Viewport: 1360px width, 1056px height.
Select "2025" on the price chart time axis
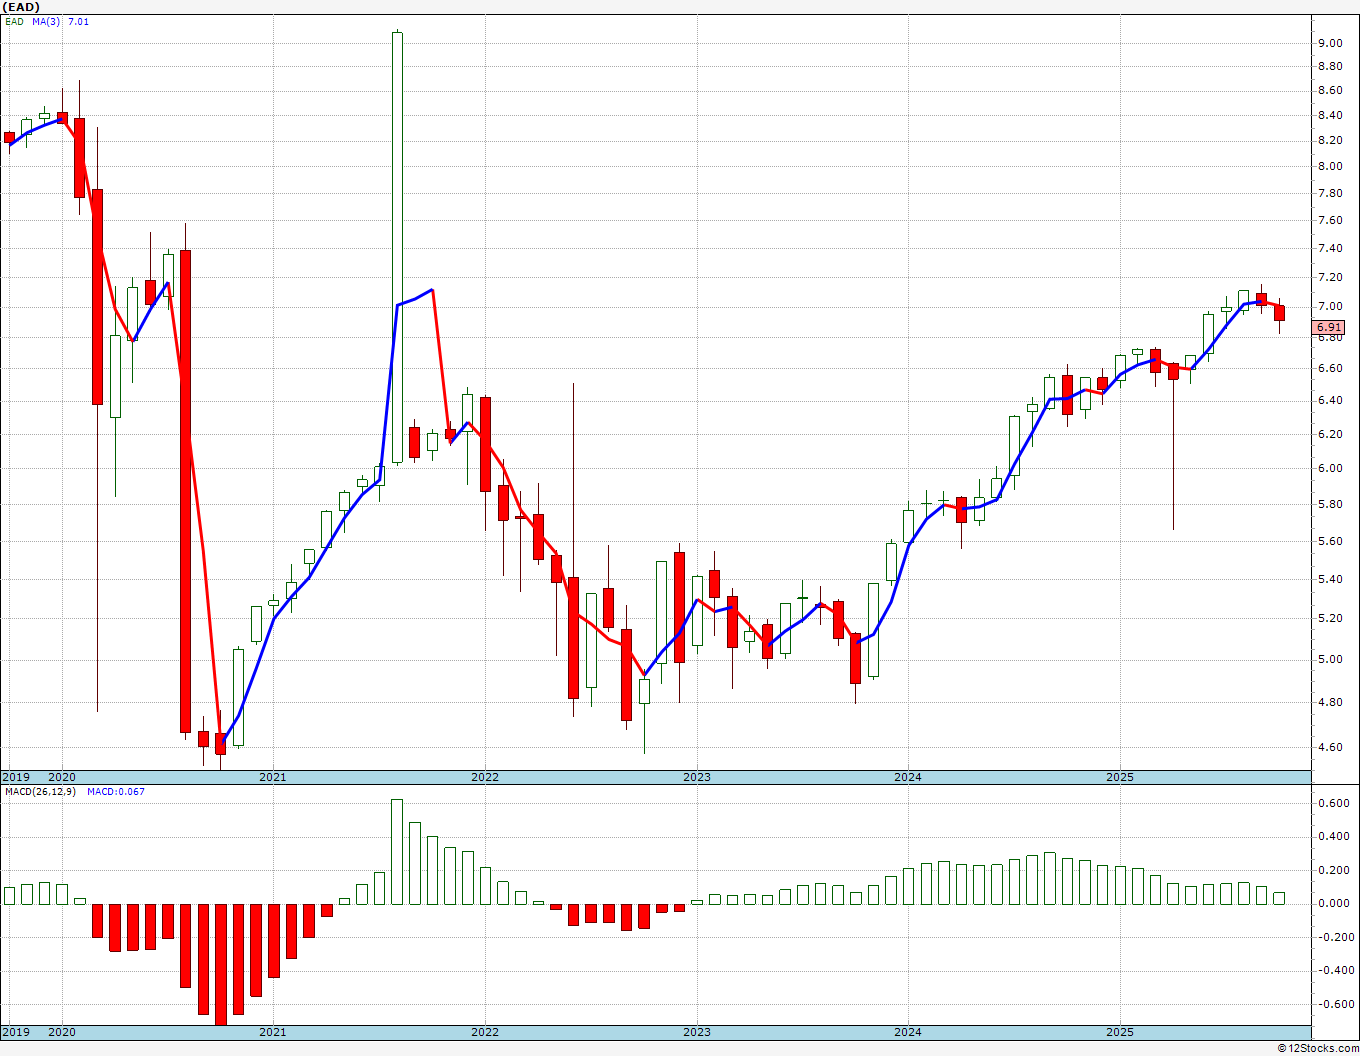coord(1120,777)
